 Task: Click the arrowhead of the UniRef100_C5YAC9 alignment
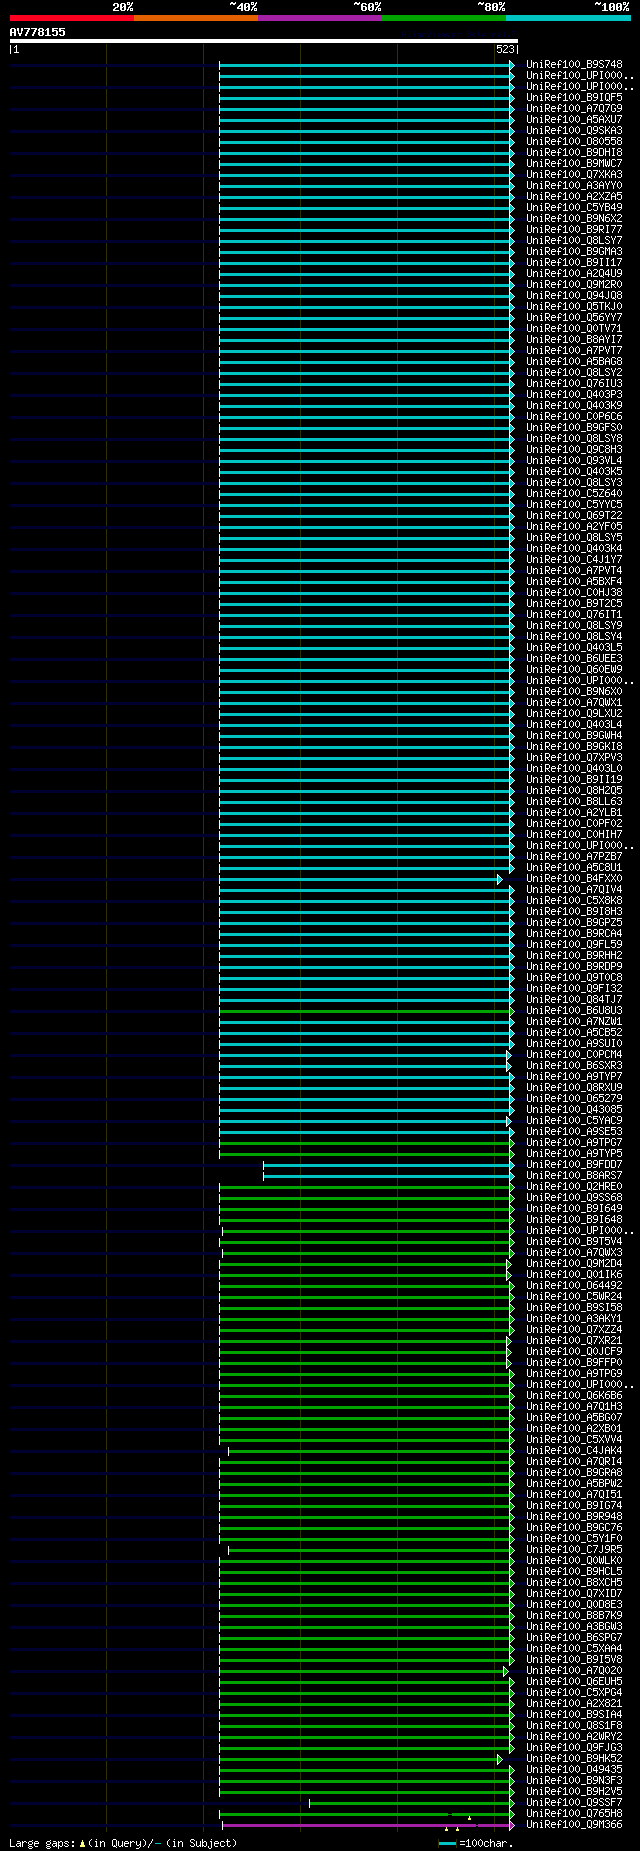tap(508, 1122)
